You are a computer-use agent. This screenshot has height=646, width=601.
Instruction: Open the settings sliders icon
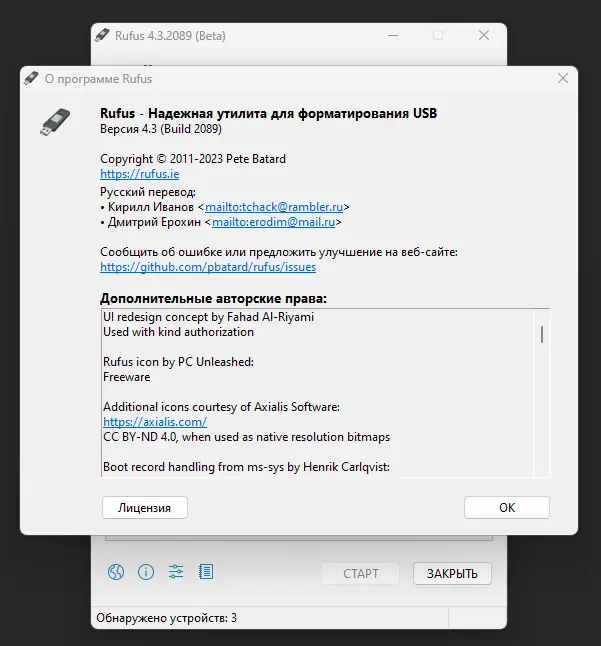tap(176, 572)
